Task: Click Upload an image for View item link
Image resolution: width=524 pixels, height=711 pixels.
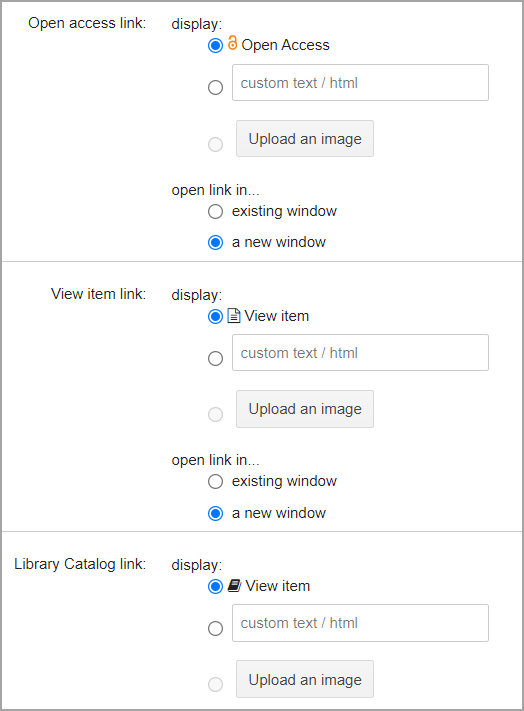Action: point(305,409)
